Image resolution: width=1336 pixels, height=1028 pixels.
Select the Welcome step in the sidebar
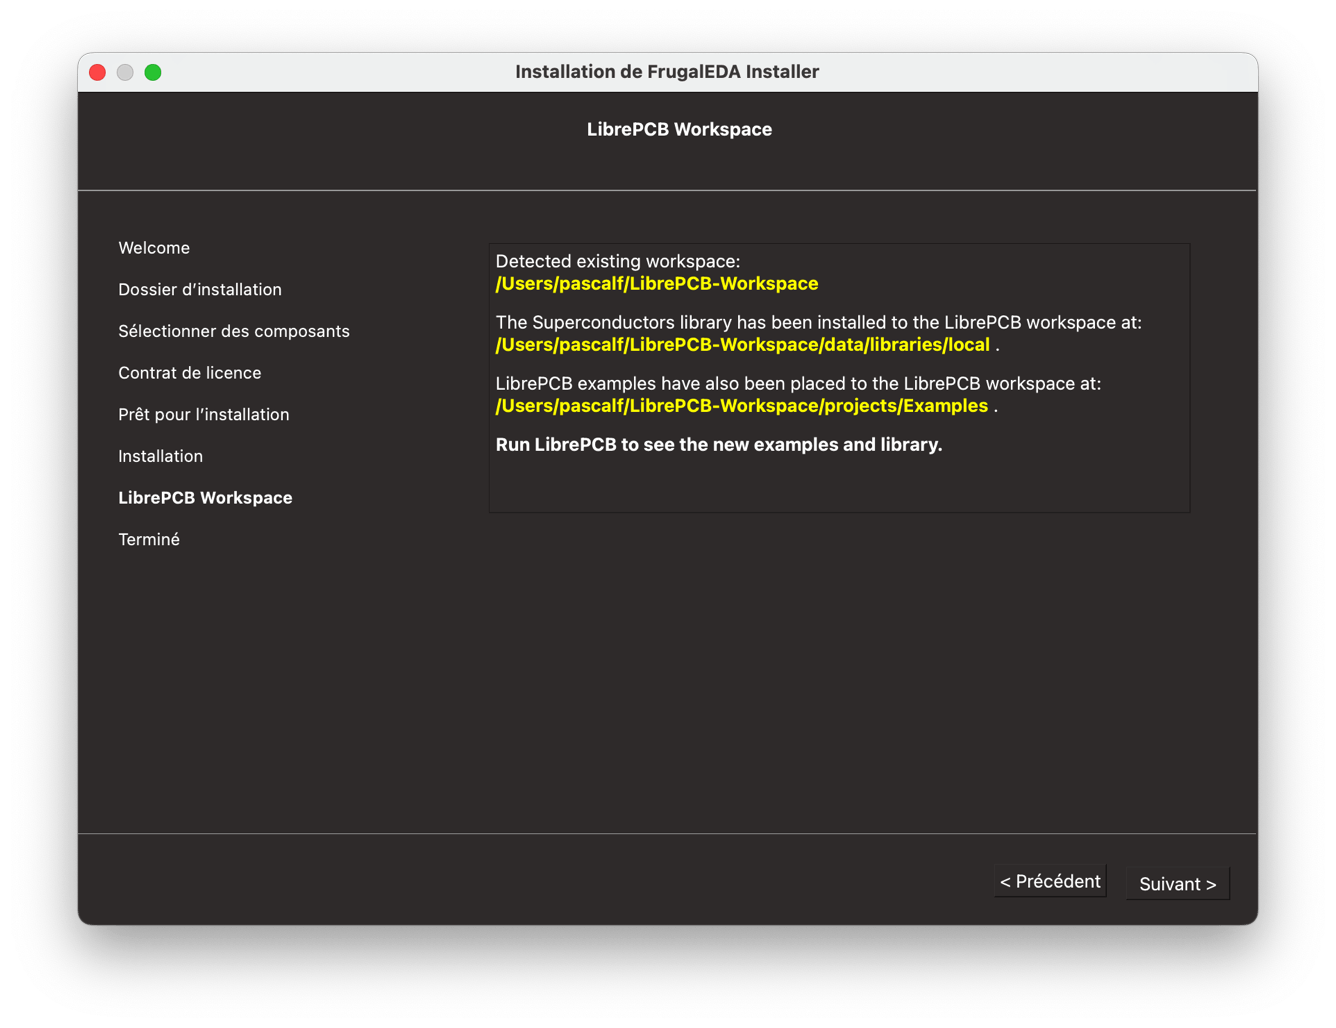(x=154, y=248)
